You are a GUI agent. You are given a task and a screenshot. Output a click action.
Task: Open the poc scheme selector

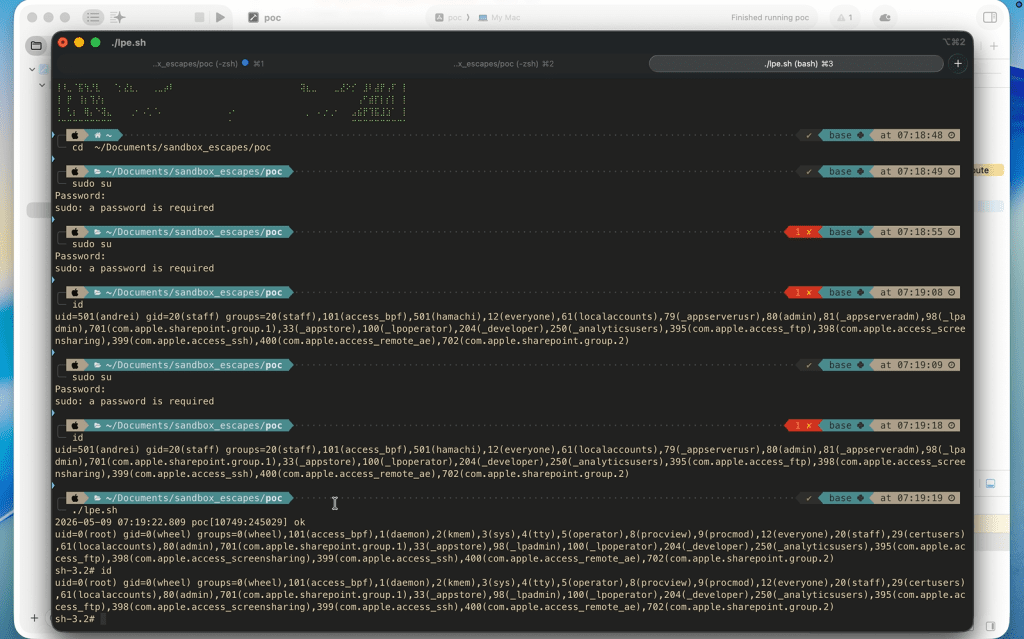pyautogui.click(x=449, y=18)
